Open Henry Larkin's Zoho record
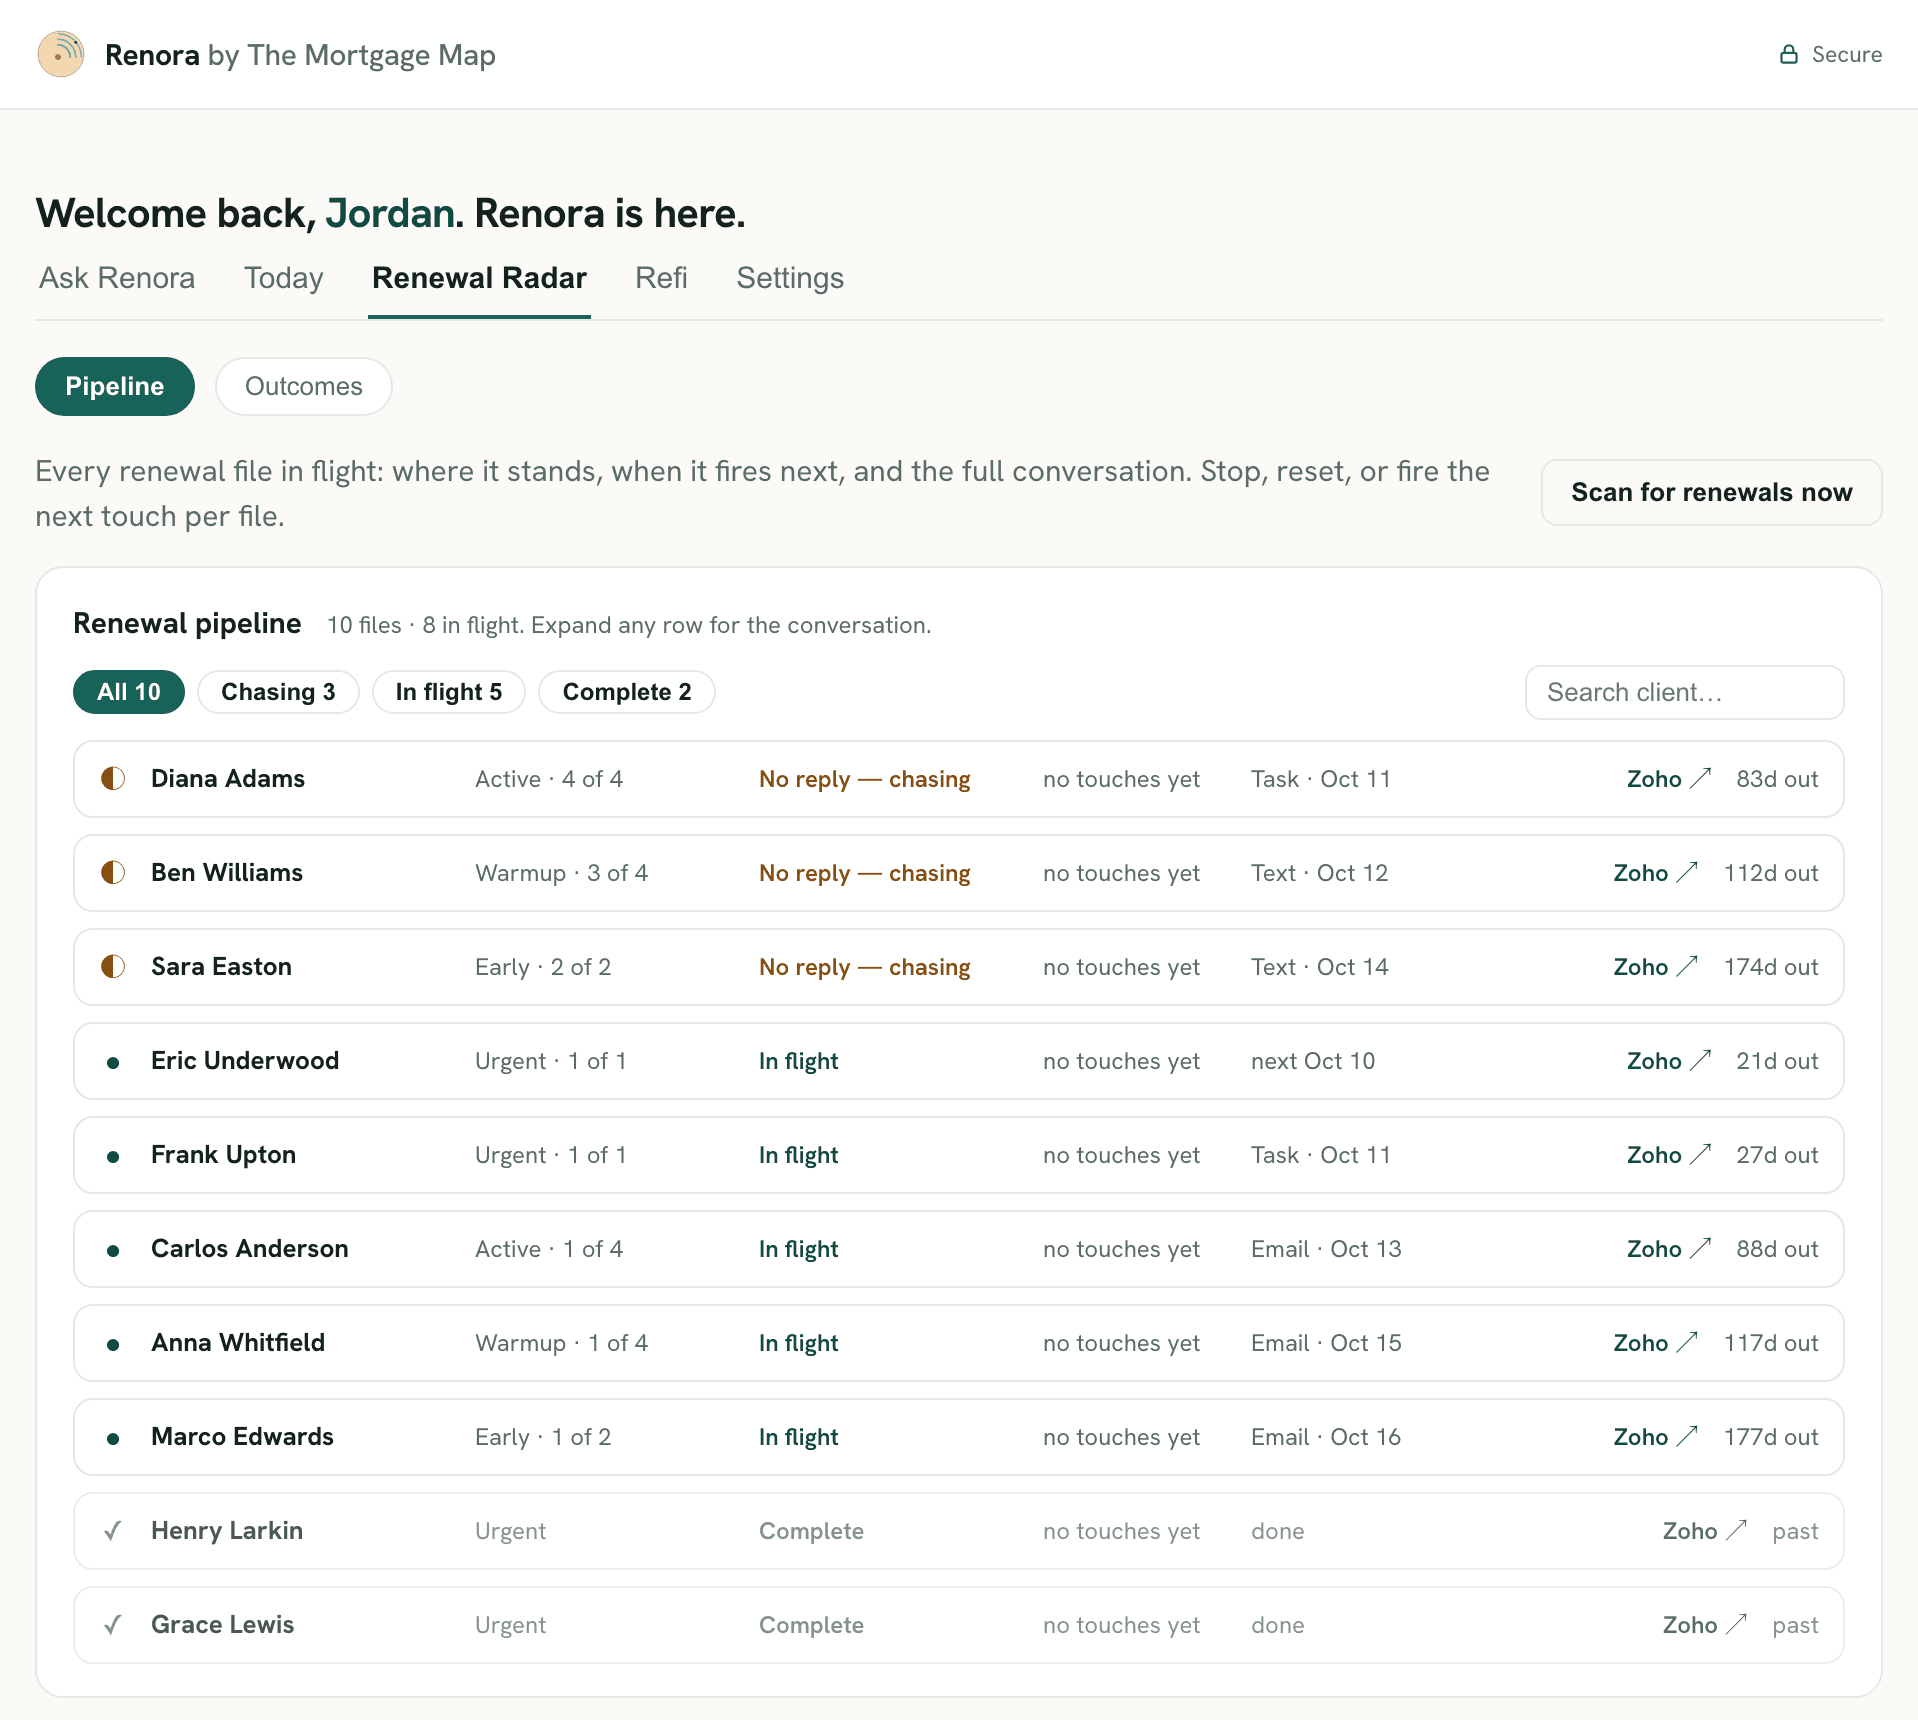The height and width of the screenshot is (1720, 1918). pyautogui.click(x=1705, y=1531)
